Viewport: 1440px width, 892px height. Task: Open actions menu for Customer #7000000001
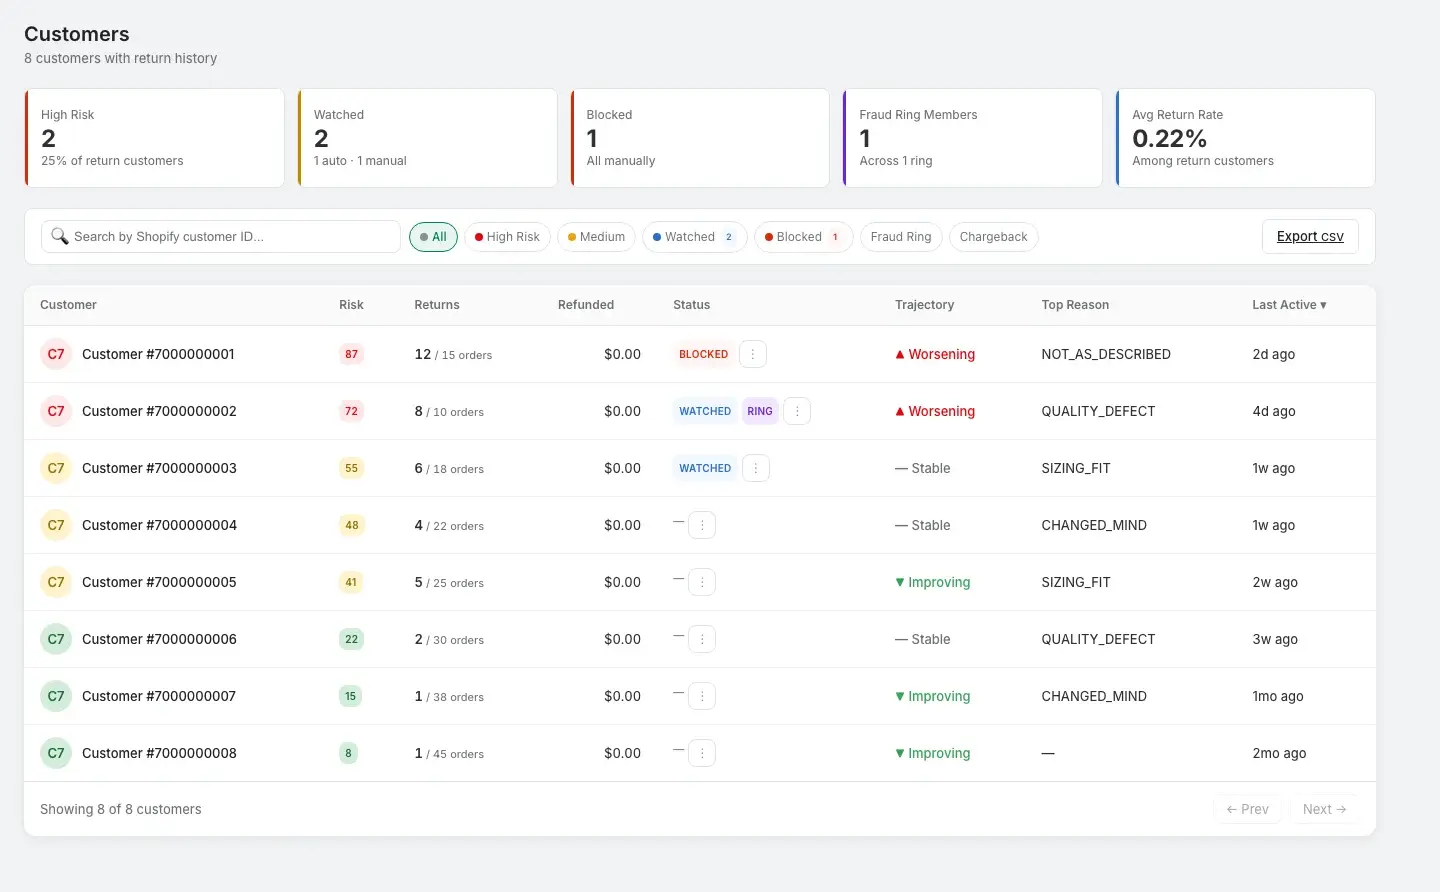[x=752, y=354]
